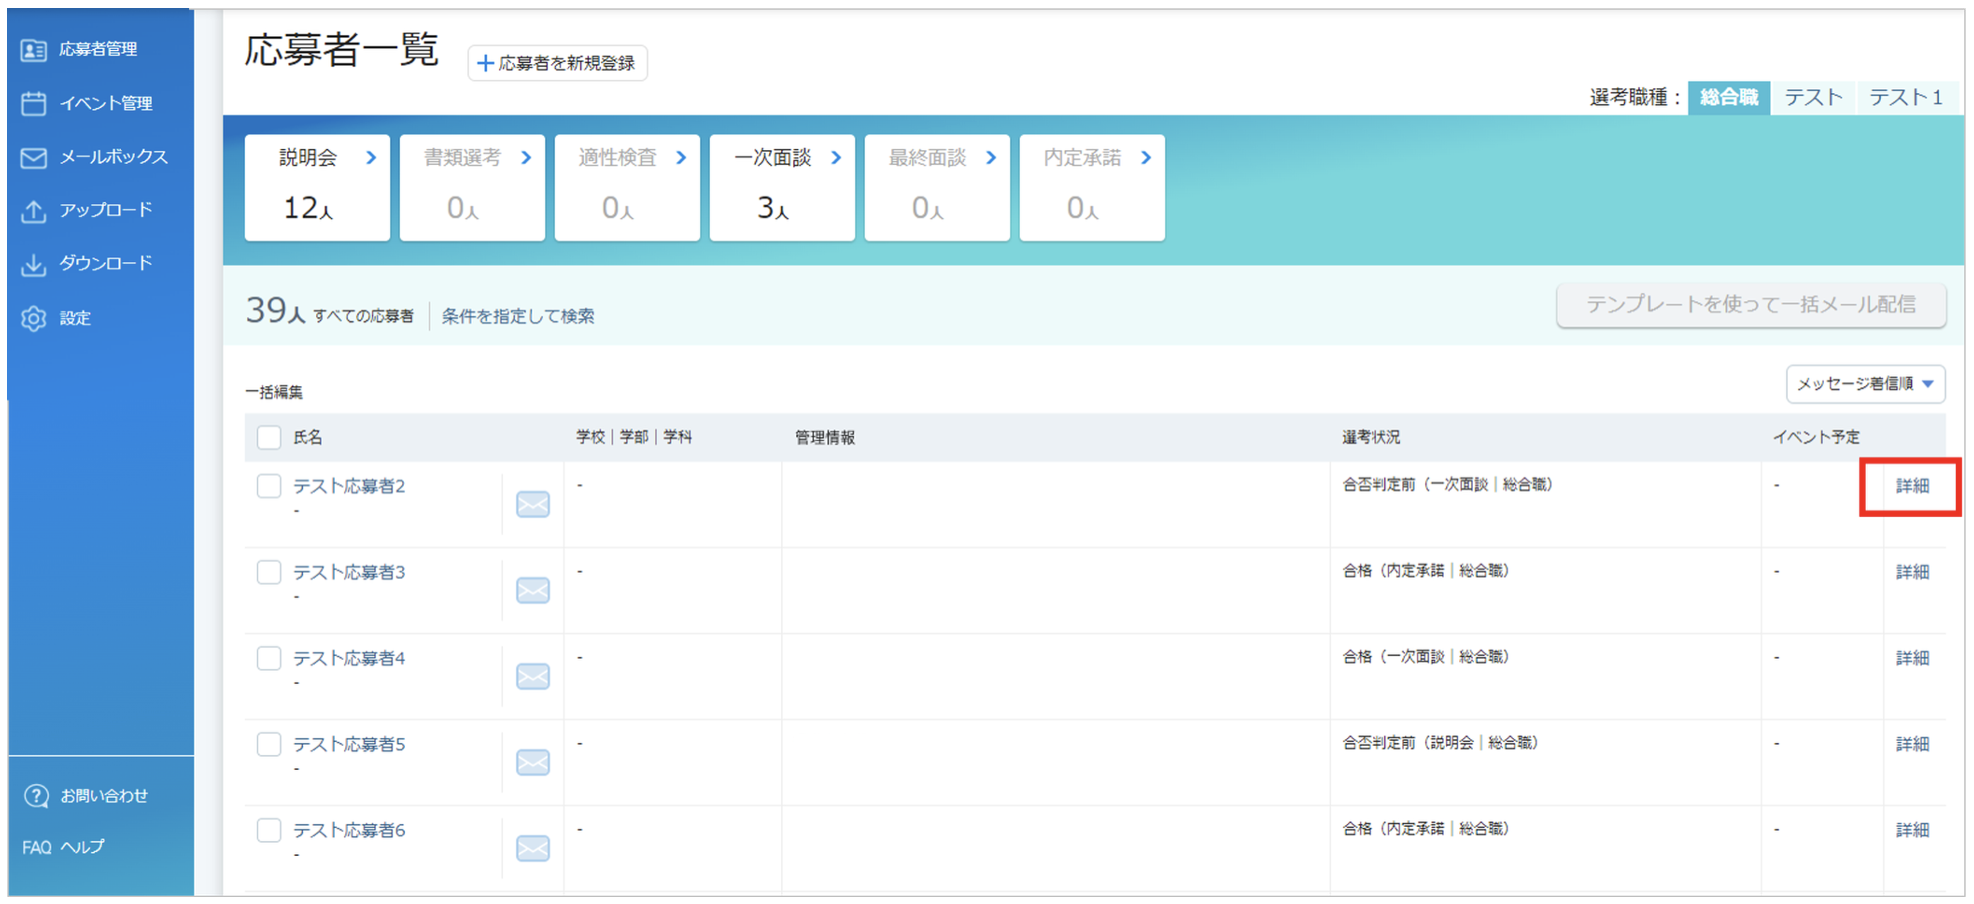
Task: Open 設定 gear icon
Action: (34, 318)
